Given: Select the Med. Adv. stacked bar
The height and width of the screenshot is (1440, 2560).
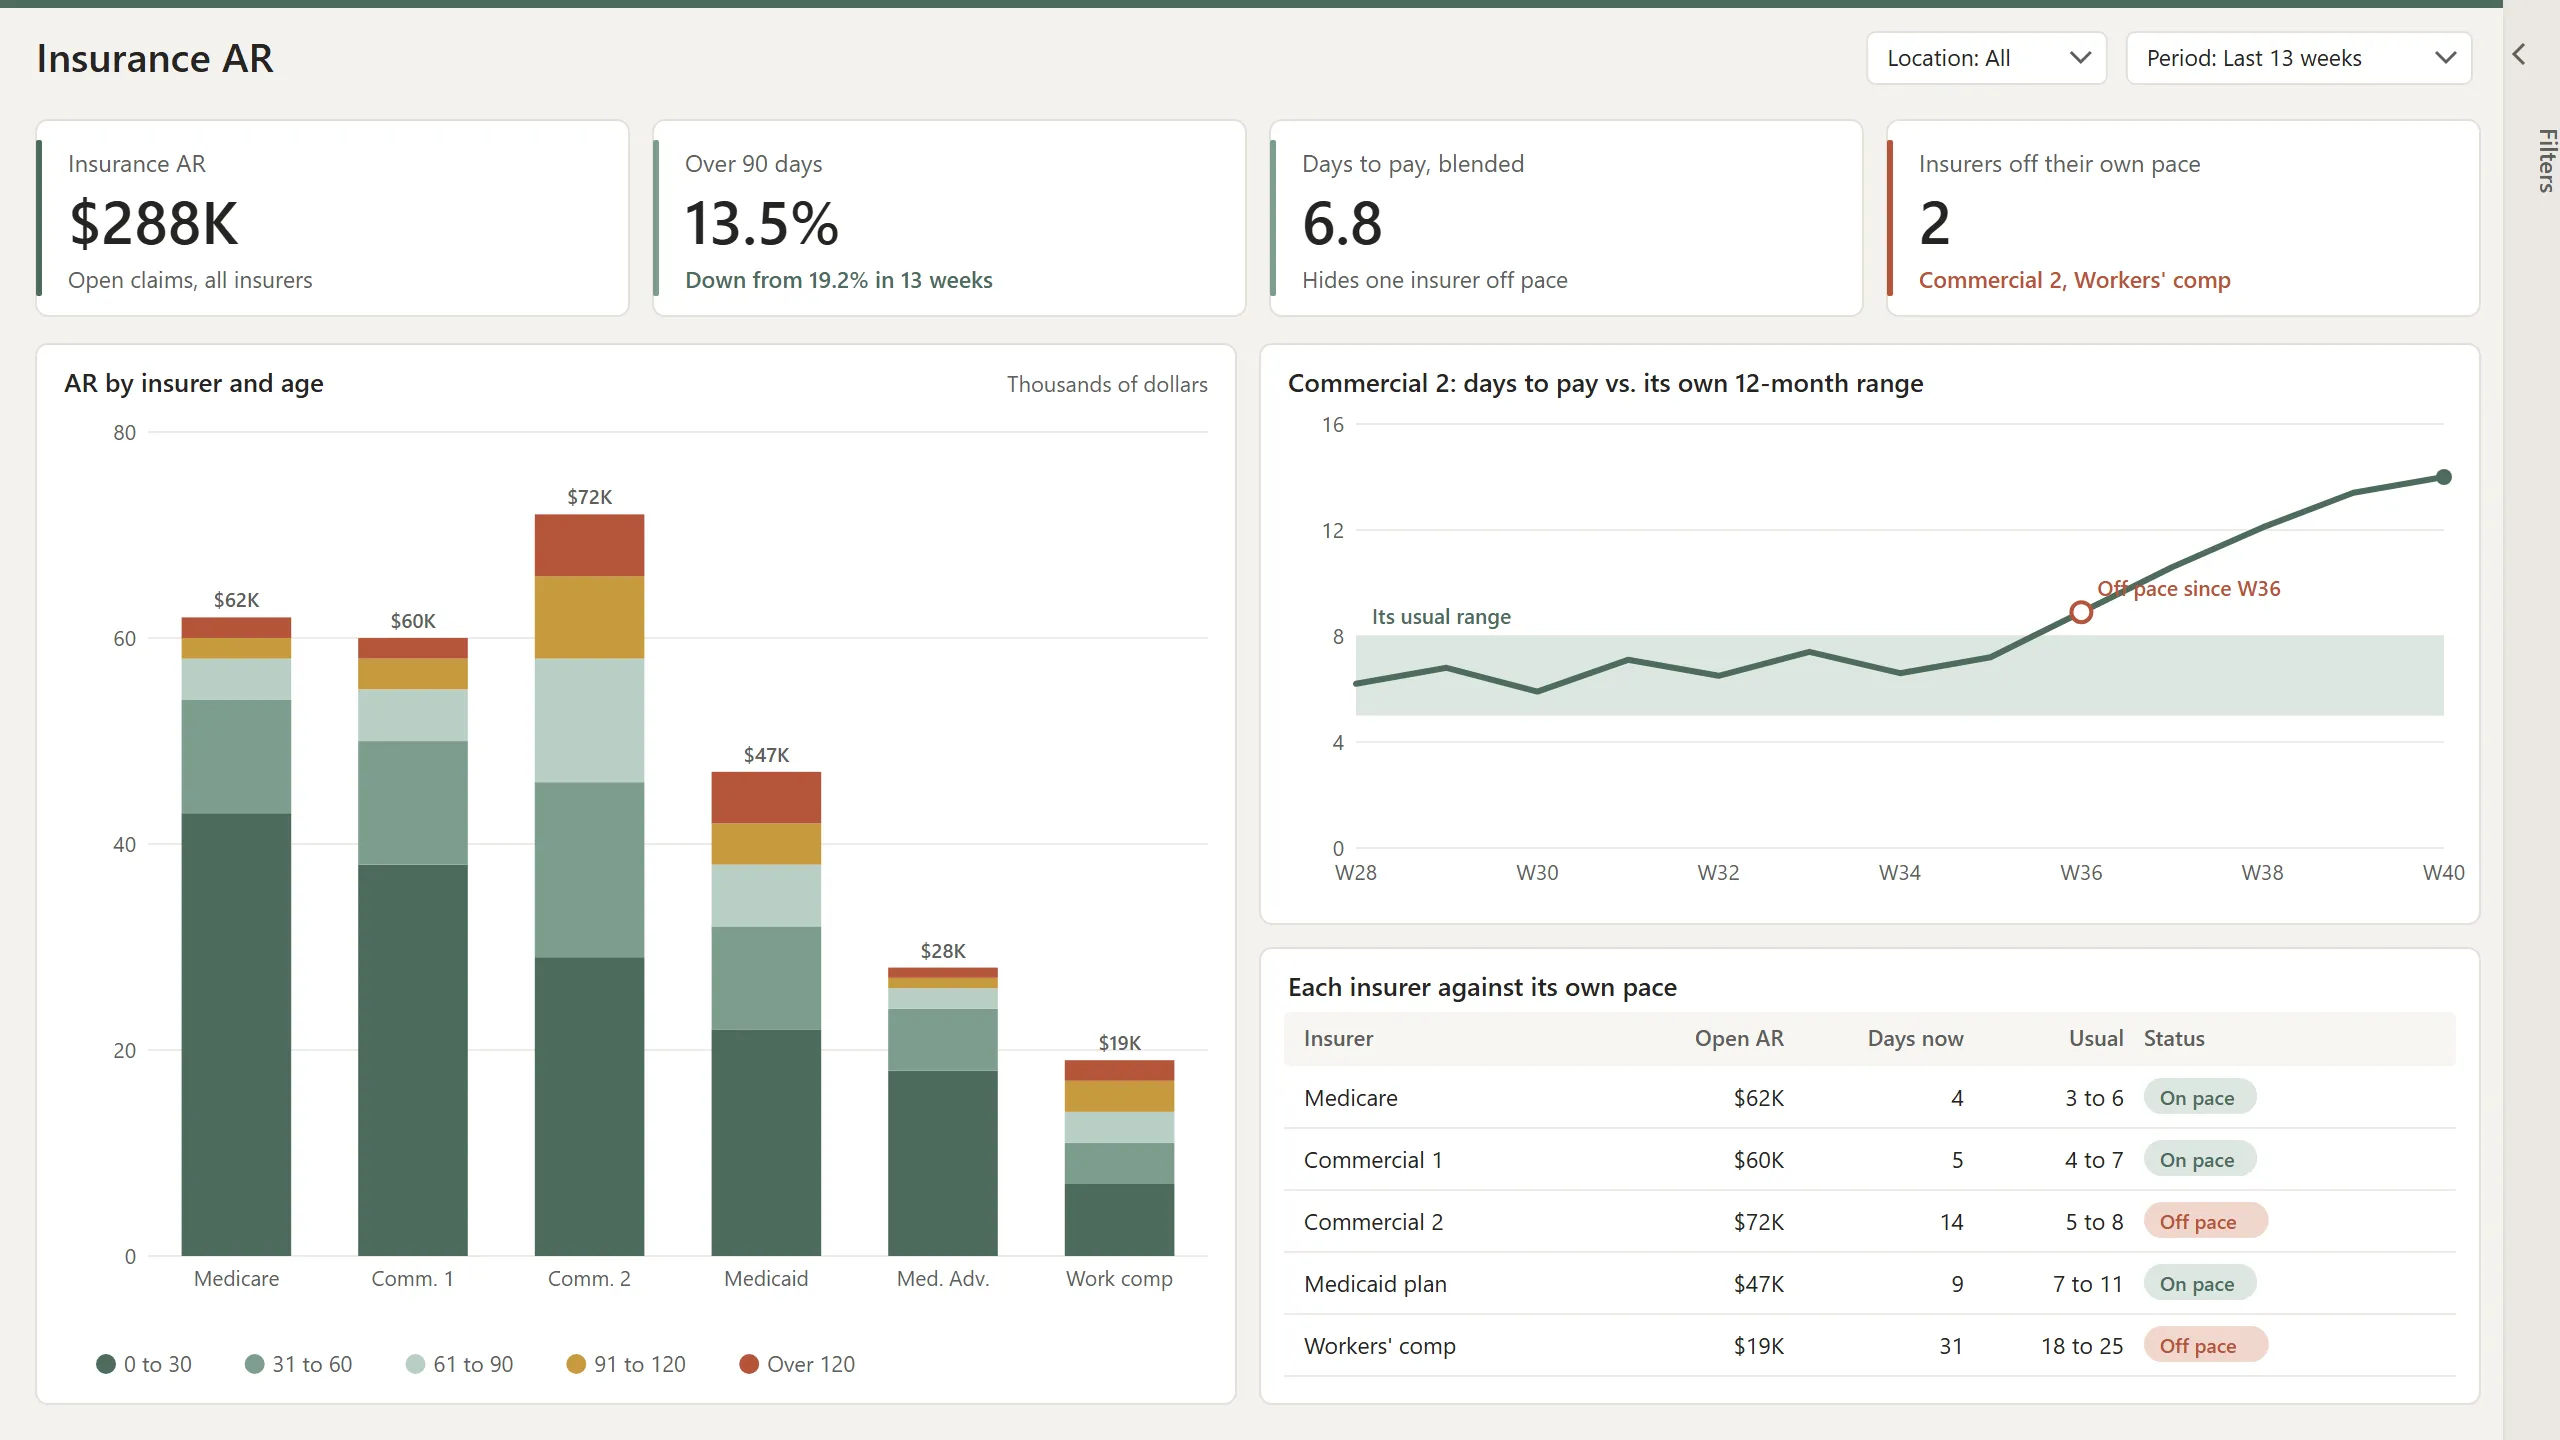Looking at the screenshot, I should [x=943, y=1112].
